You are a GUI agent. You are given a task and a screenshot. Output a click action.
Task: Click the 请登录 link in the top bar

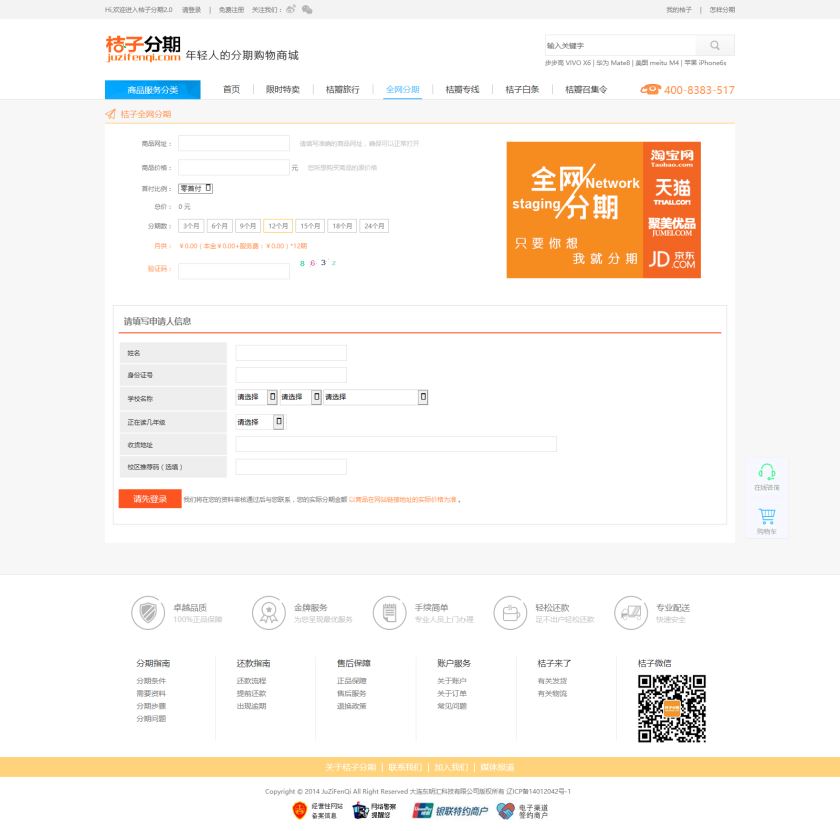coord(191,10)
